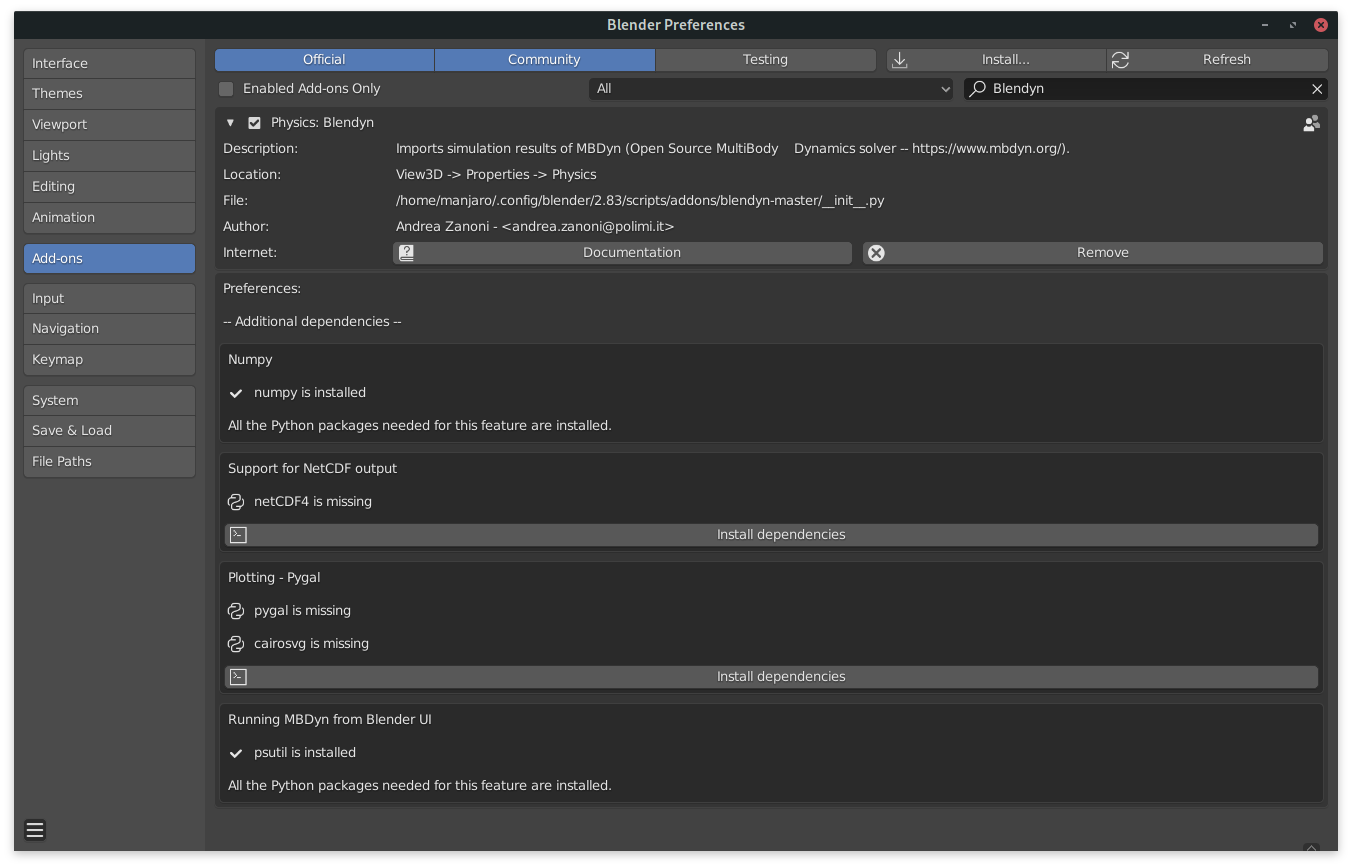Viewport: 1352px width, 868px height.
Task: Open the File Paths section
Action: (109, 462)
